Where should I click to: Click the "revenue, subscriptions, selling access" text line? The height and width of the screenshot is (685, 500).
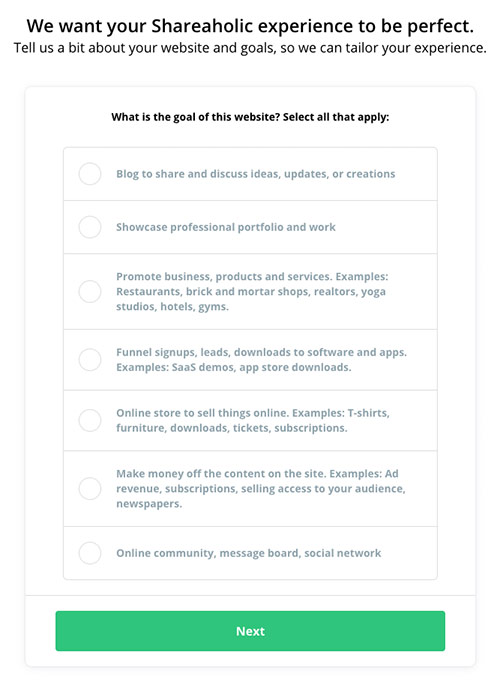click(x=261, y=488)
